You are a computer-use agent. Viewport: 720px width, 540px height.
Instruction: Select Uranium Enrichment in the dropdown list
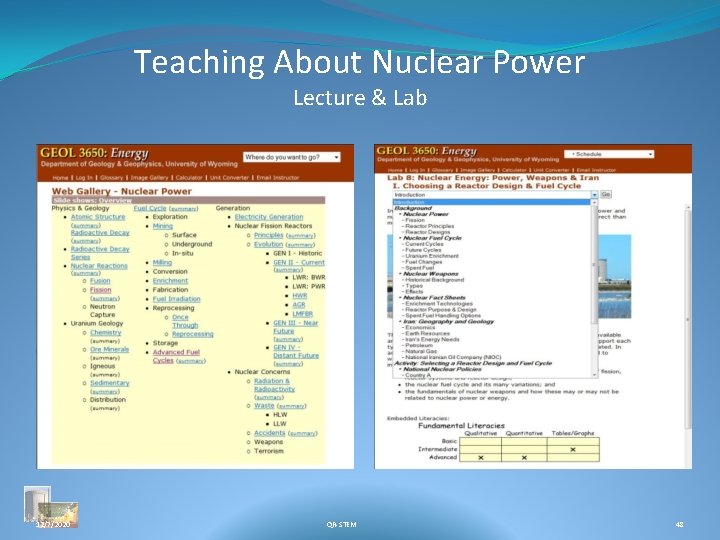pyautogui.click(x=432, y=256)
